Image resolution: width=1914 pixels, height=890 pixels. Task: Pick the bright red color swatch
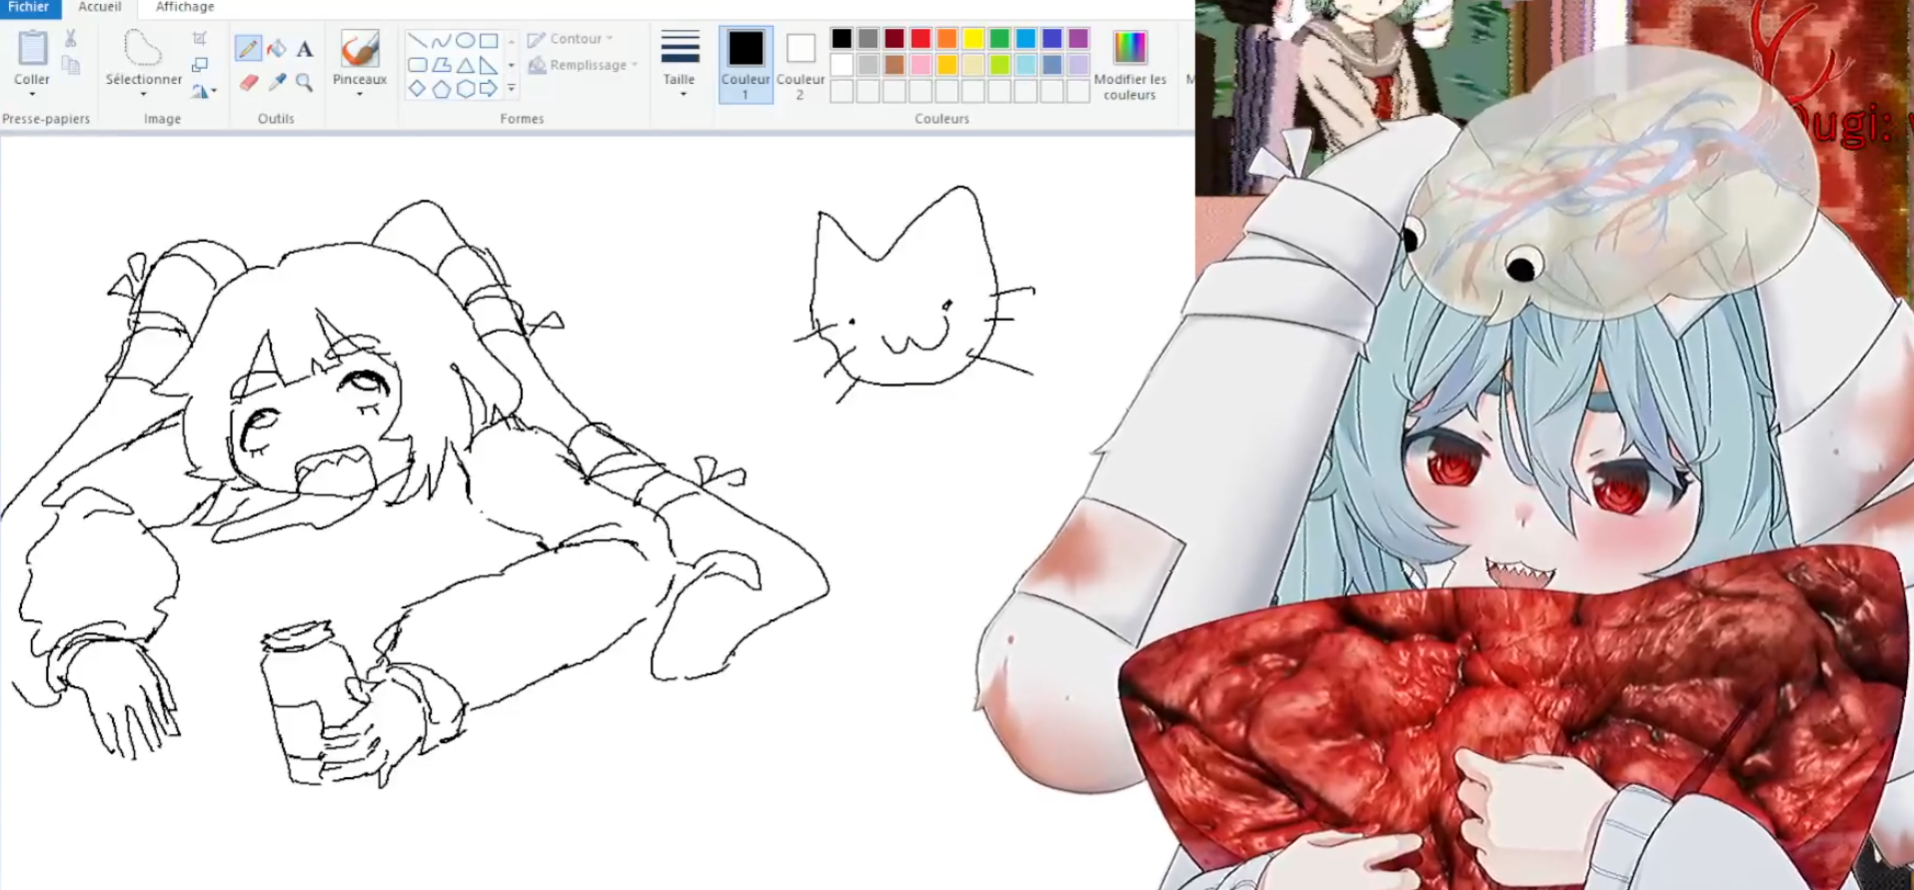(x=921, y=39)
